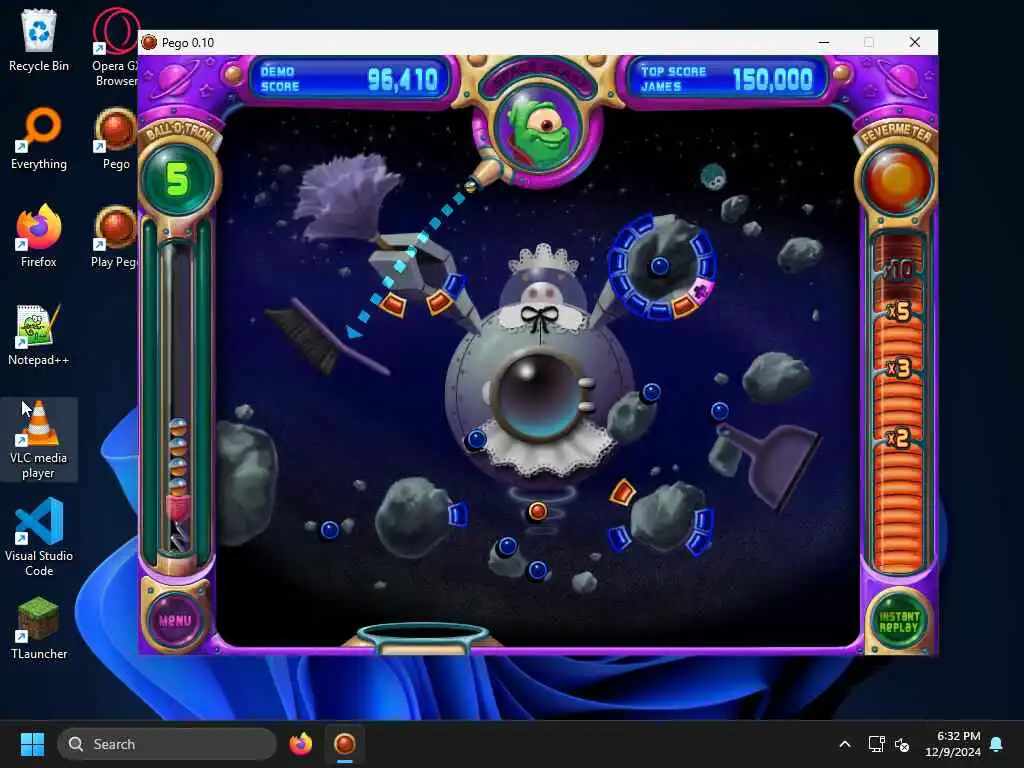Image resolution: width=1024 pixels, height=768 pixels.
Task: Click the x5 multiplier on Fevermeter
Action: (x=899, y=311)
